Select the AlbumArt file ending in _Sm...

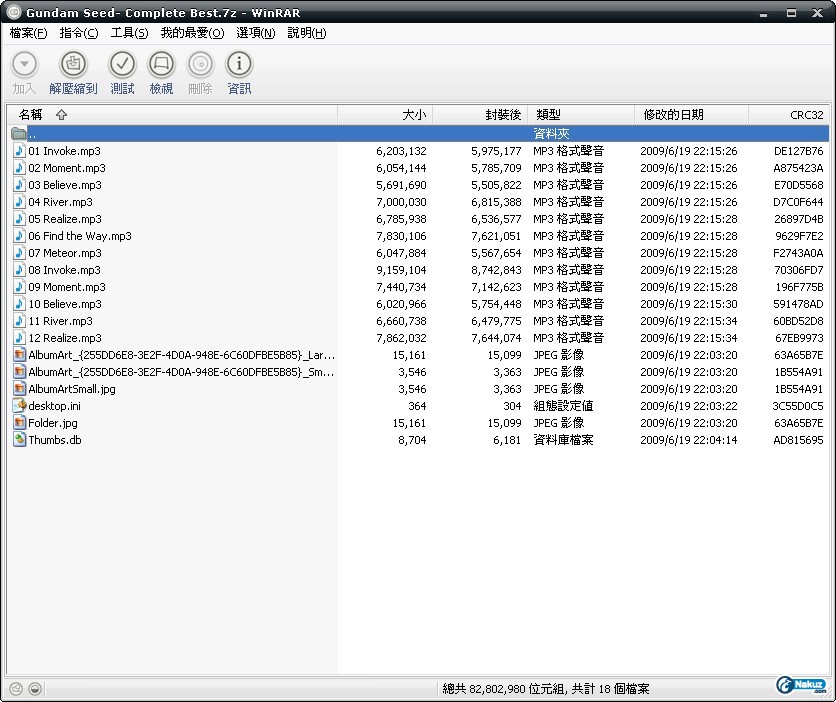181,372
